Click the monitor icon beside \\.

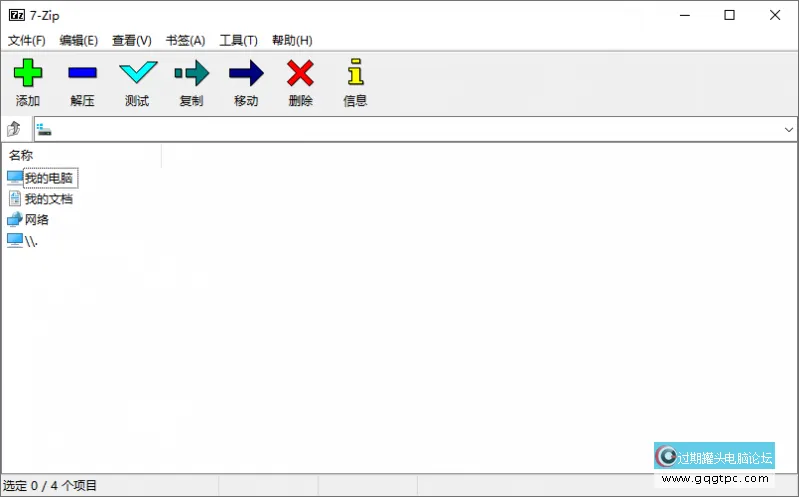(15, 241)
